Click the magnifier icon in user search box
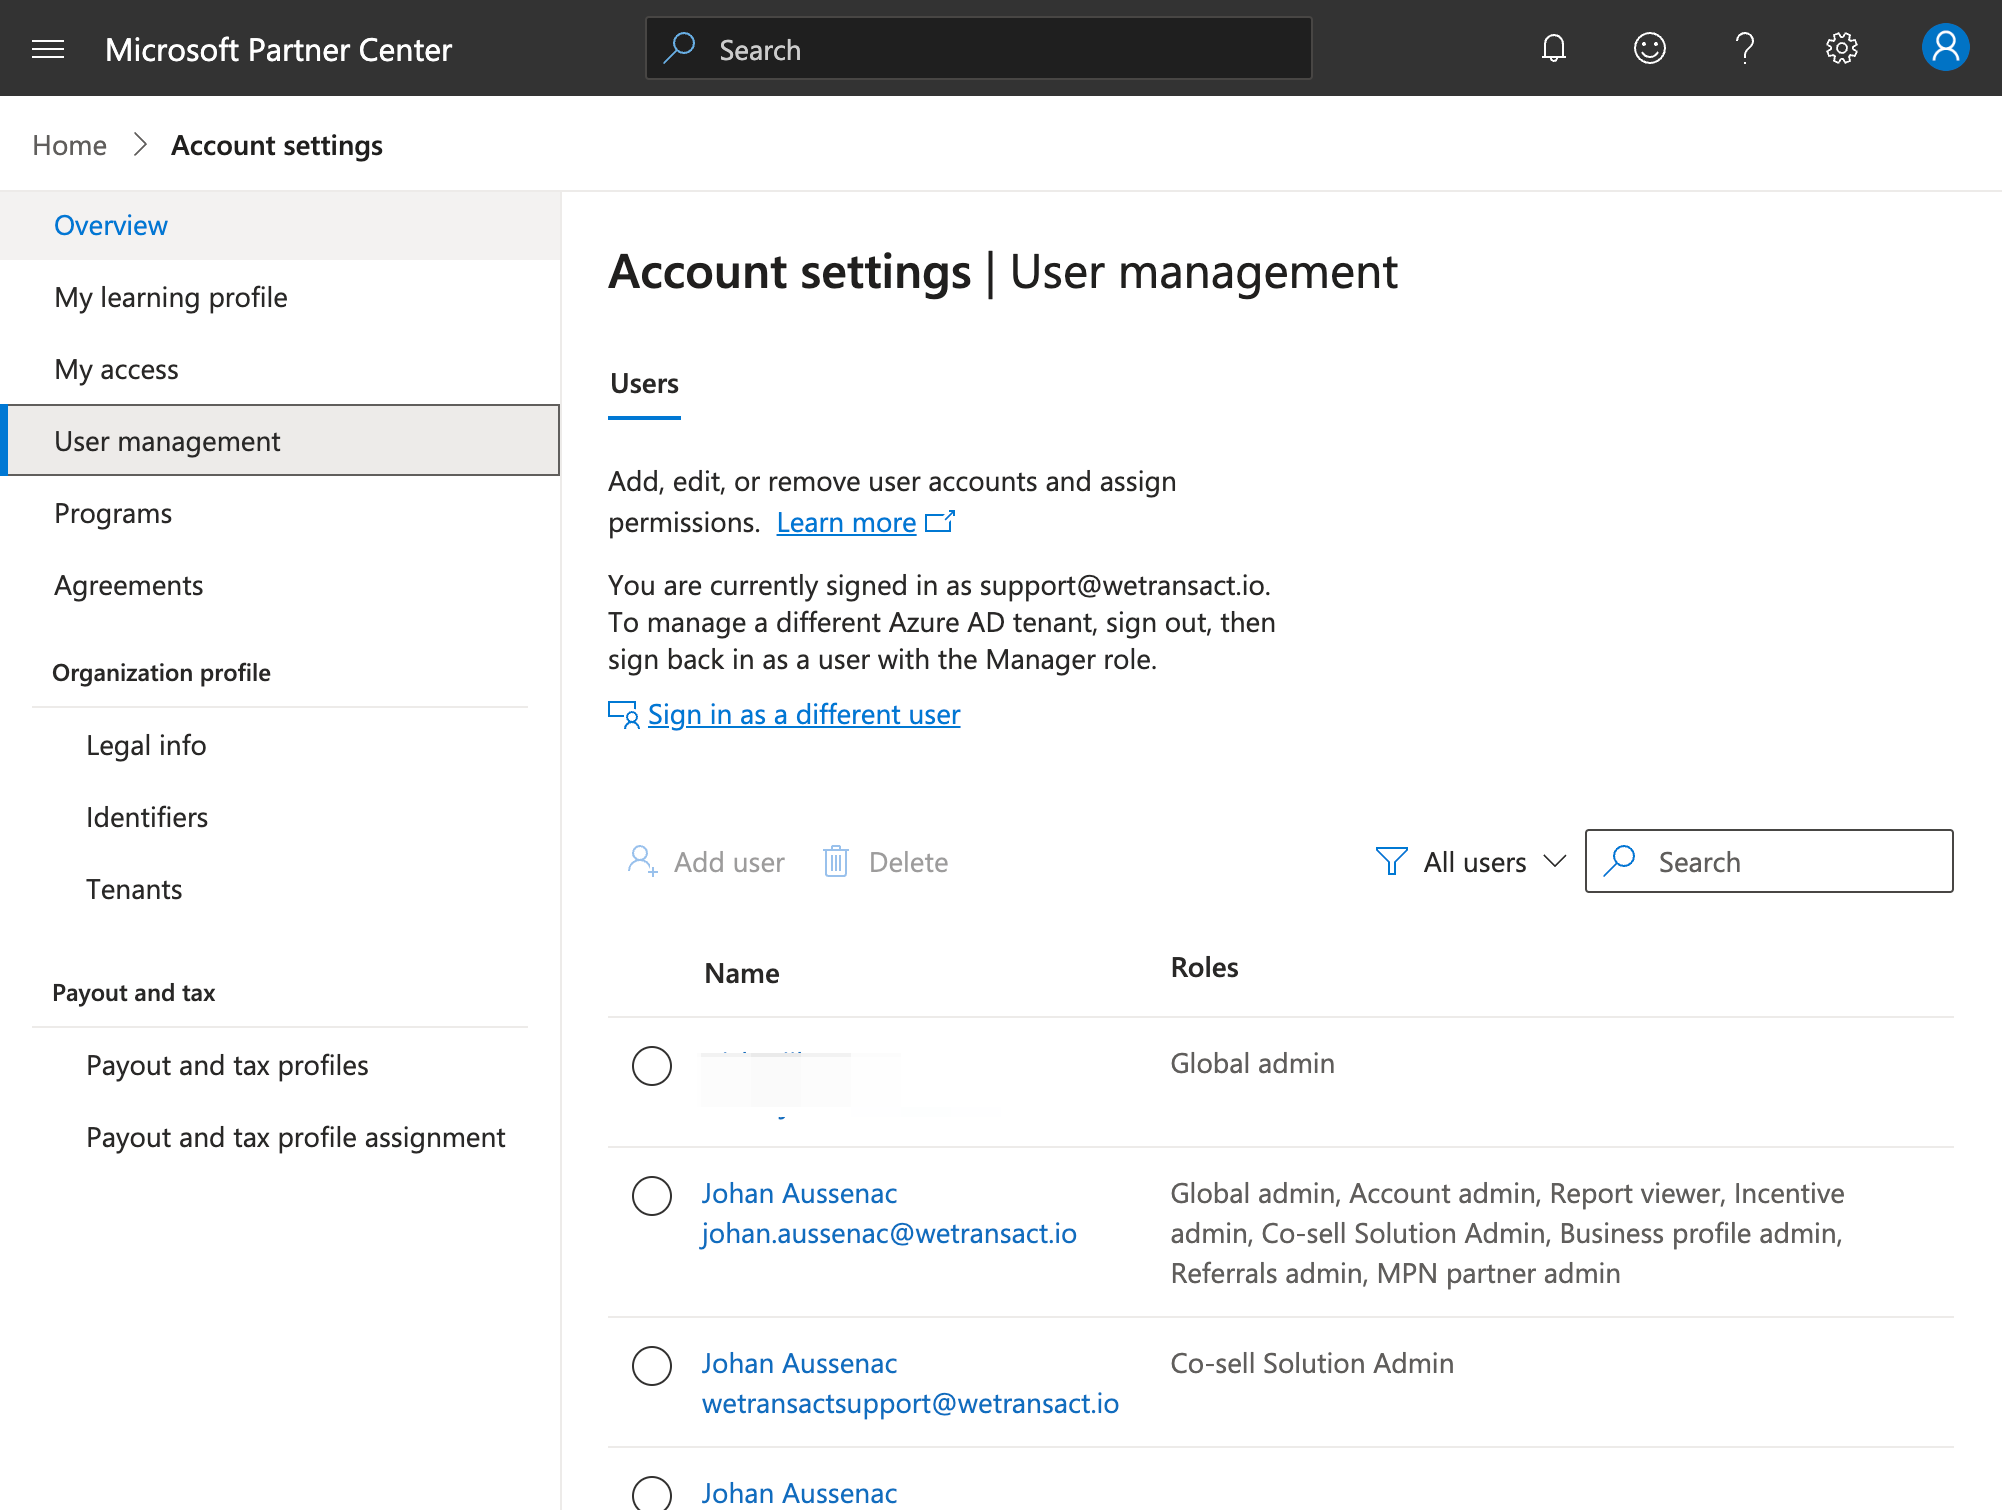2002x1510 pixels. click(x=1619, y=861)
